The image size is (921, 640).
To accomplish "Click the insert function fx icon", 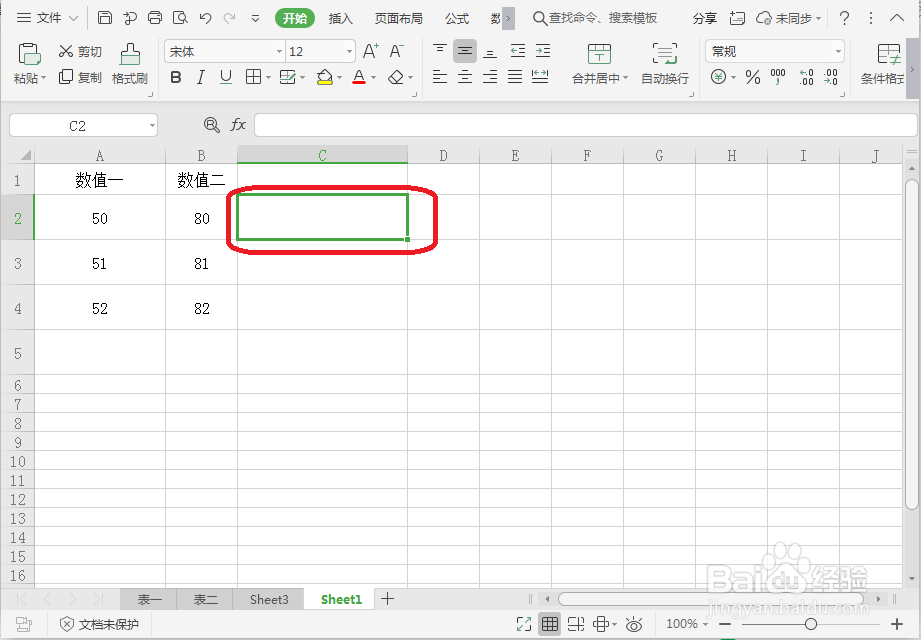I will [238, 124].
